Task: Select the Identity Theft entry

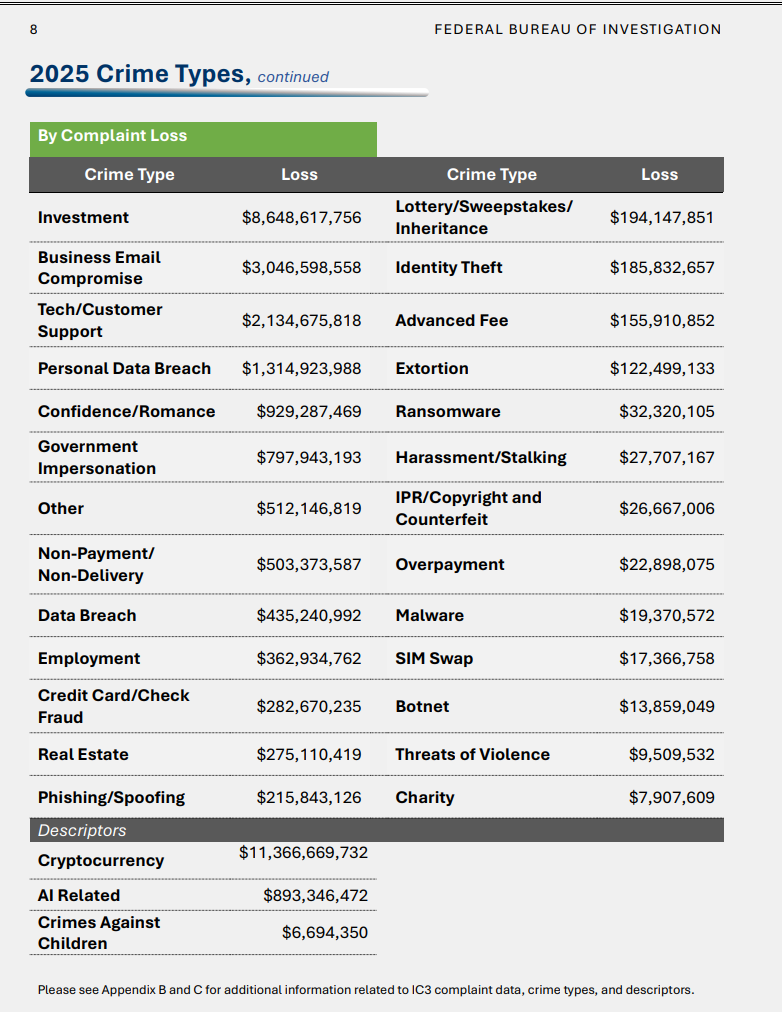Action: (x=449, y=268)
